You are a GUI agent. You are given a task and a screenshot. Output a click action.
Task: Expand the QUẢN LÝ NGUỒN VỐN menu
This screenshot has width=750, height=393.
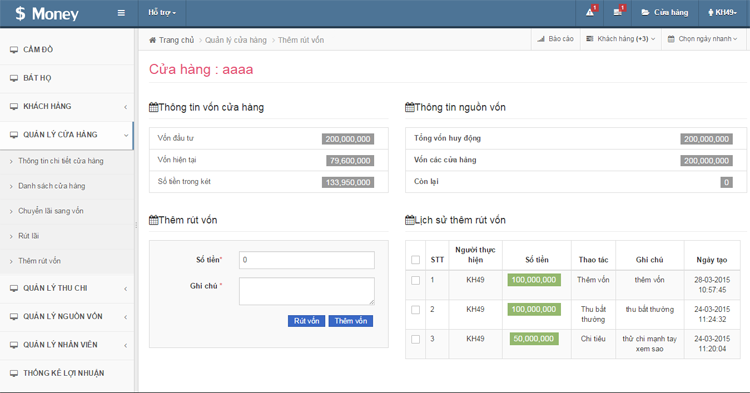click(67, 317)
